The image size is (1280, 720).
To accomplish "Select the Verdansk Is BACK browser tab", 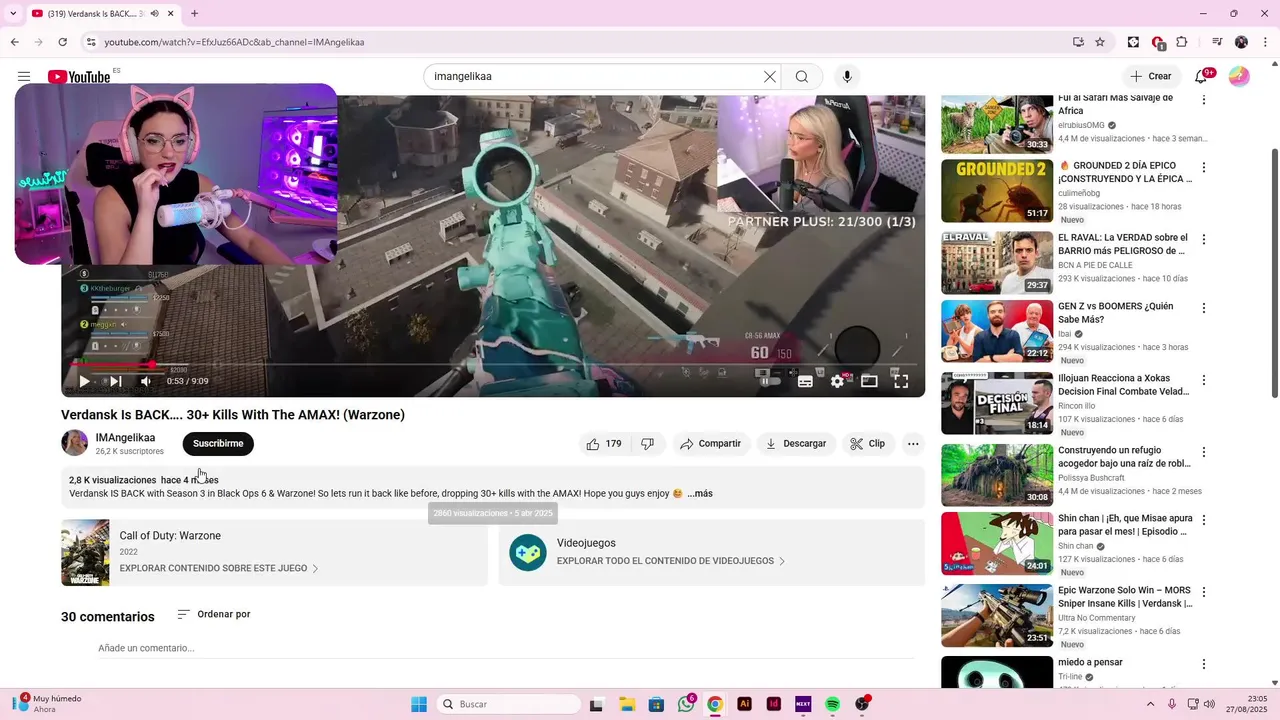I will click(x=102, y=13).
